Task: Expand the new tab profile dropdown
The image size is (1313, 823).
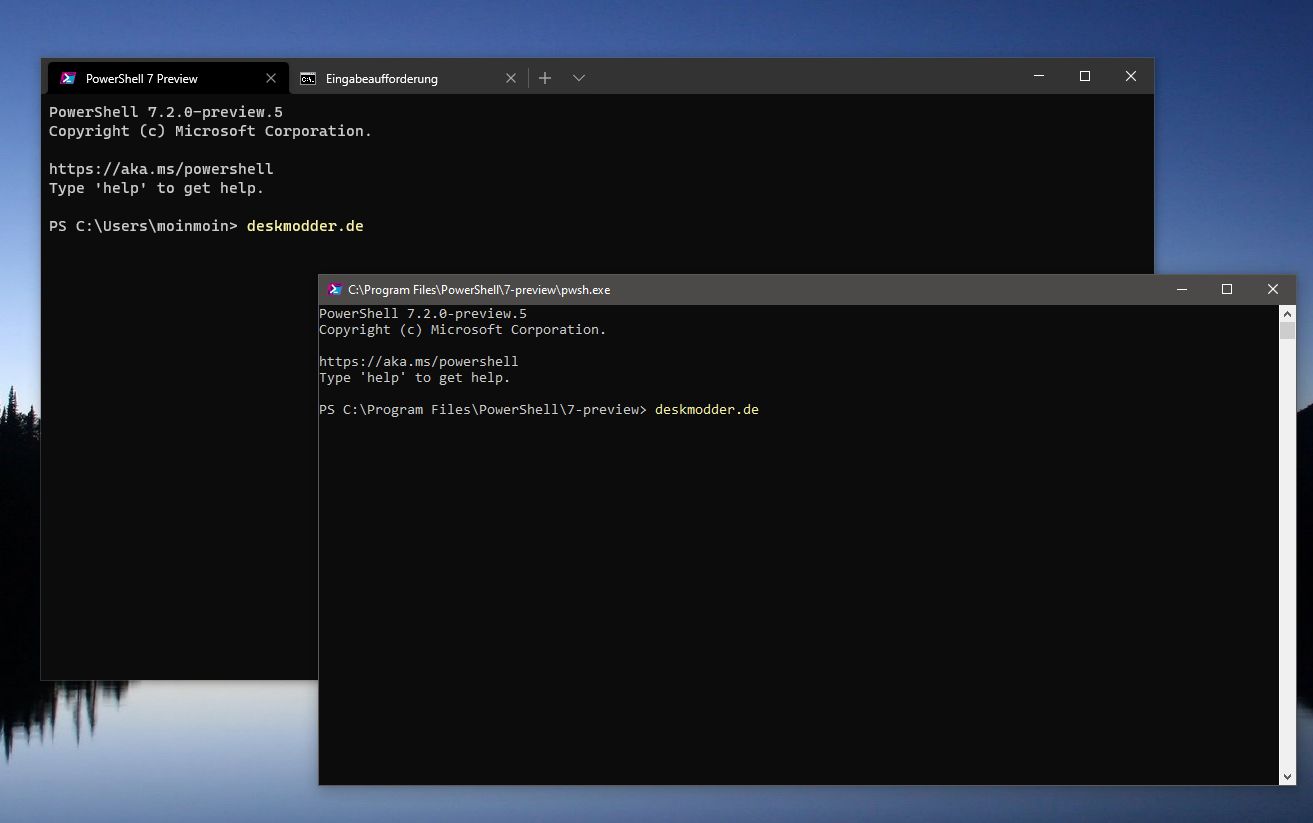Action: (579, 78)
